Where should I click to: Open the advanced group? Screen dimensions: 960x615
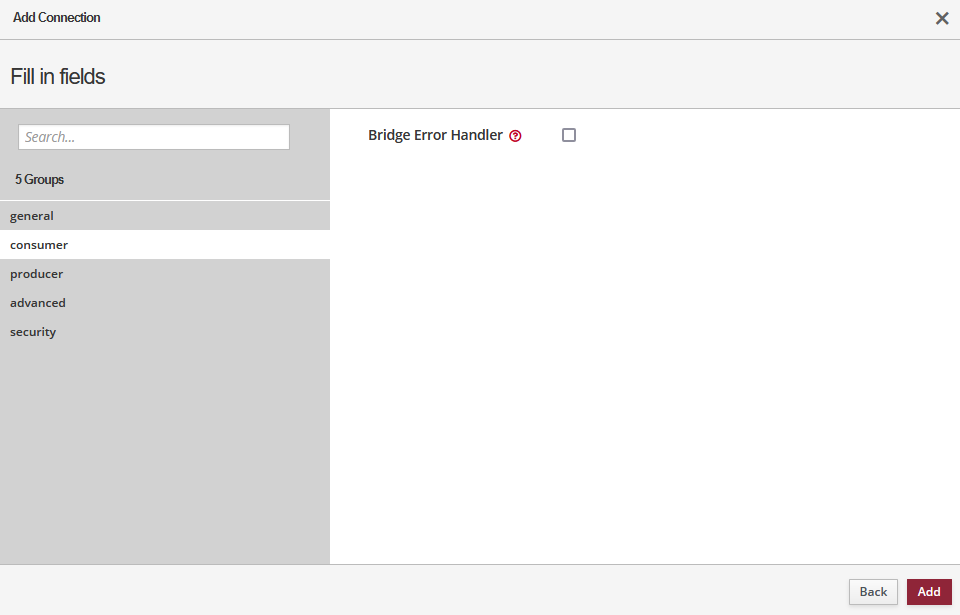tap(38, 303)
